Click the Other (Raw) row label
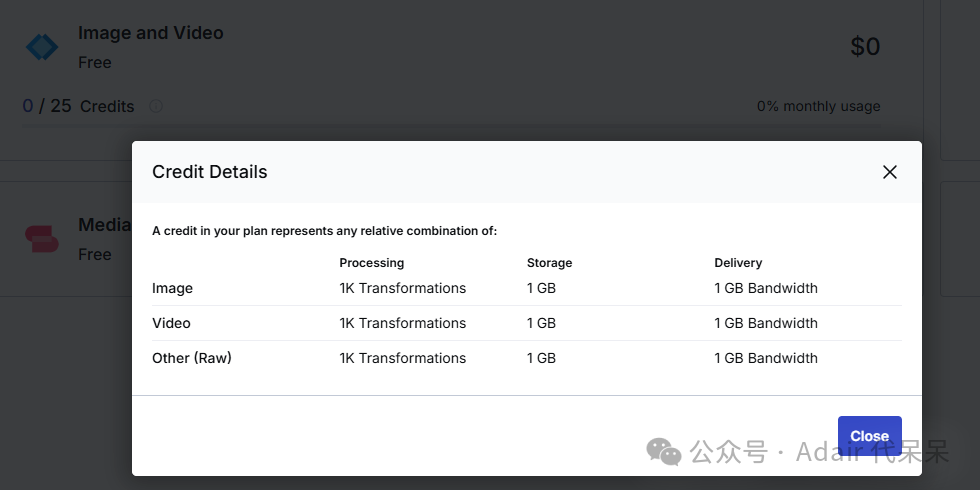 pyautogui.click(x=191, y=358)
